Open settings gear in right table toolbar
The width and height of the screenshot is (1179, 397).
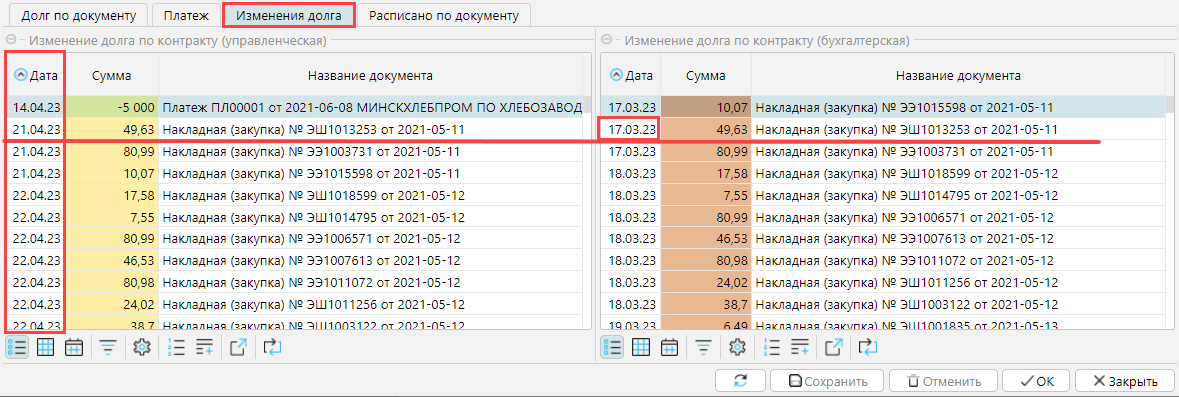738,347
